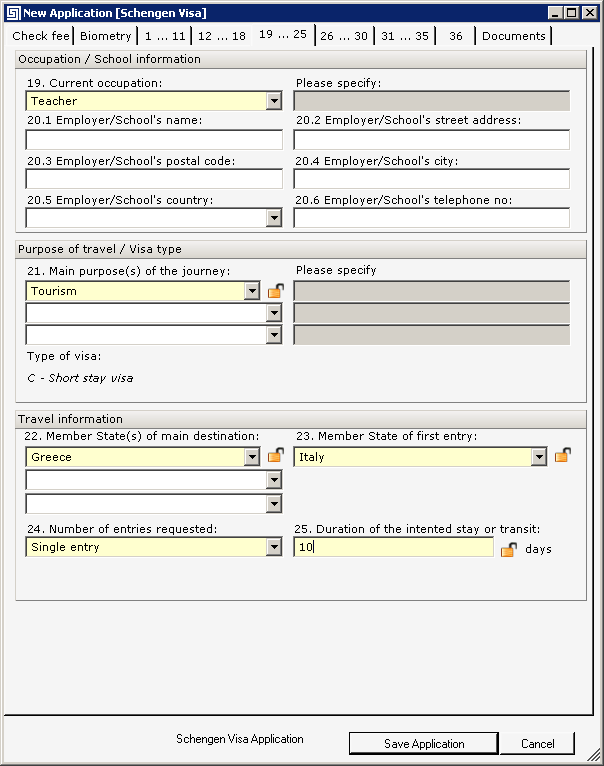The width and height of the screenshot is (604, 766).
Task: Click Employer/School's city input field
Action: tap(431, 179)
